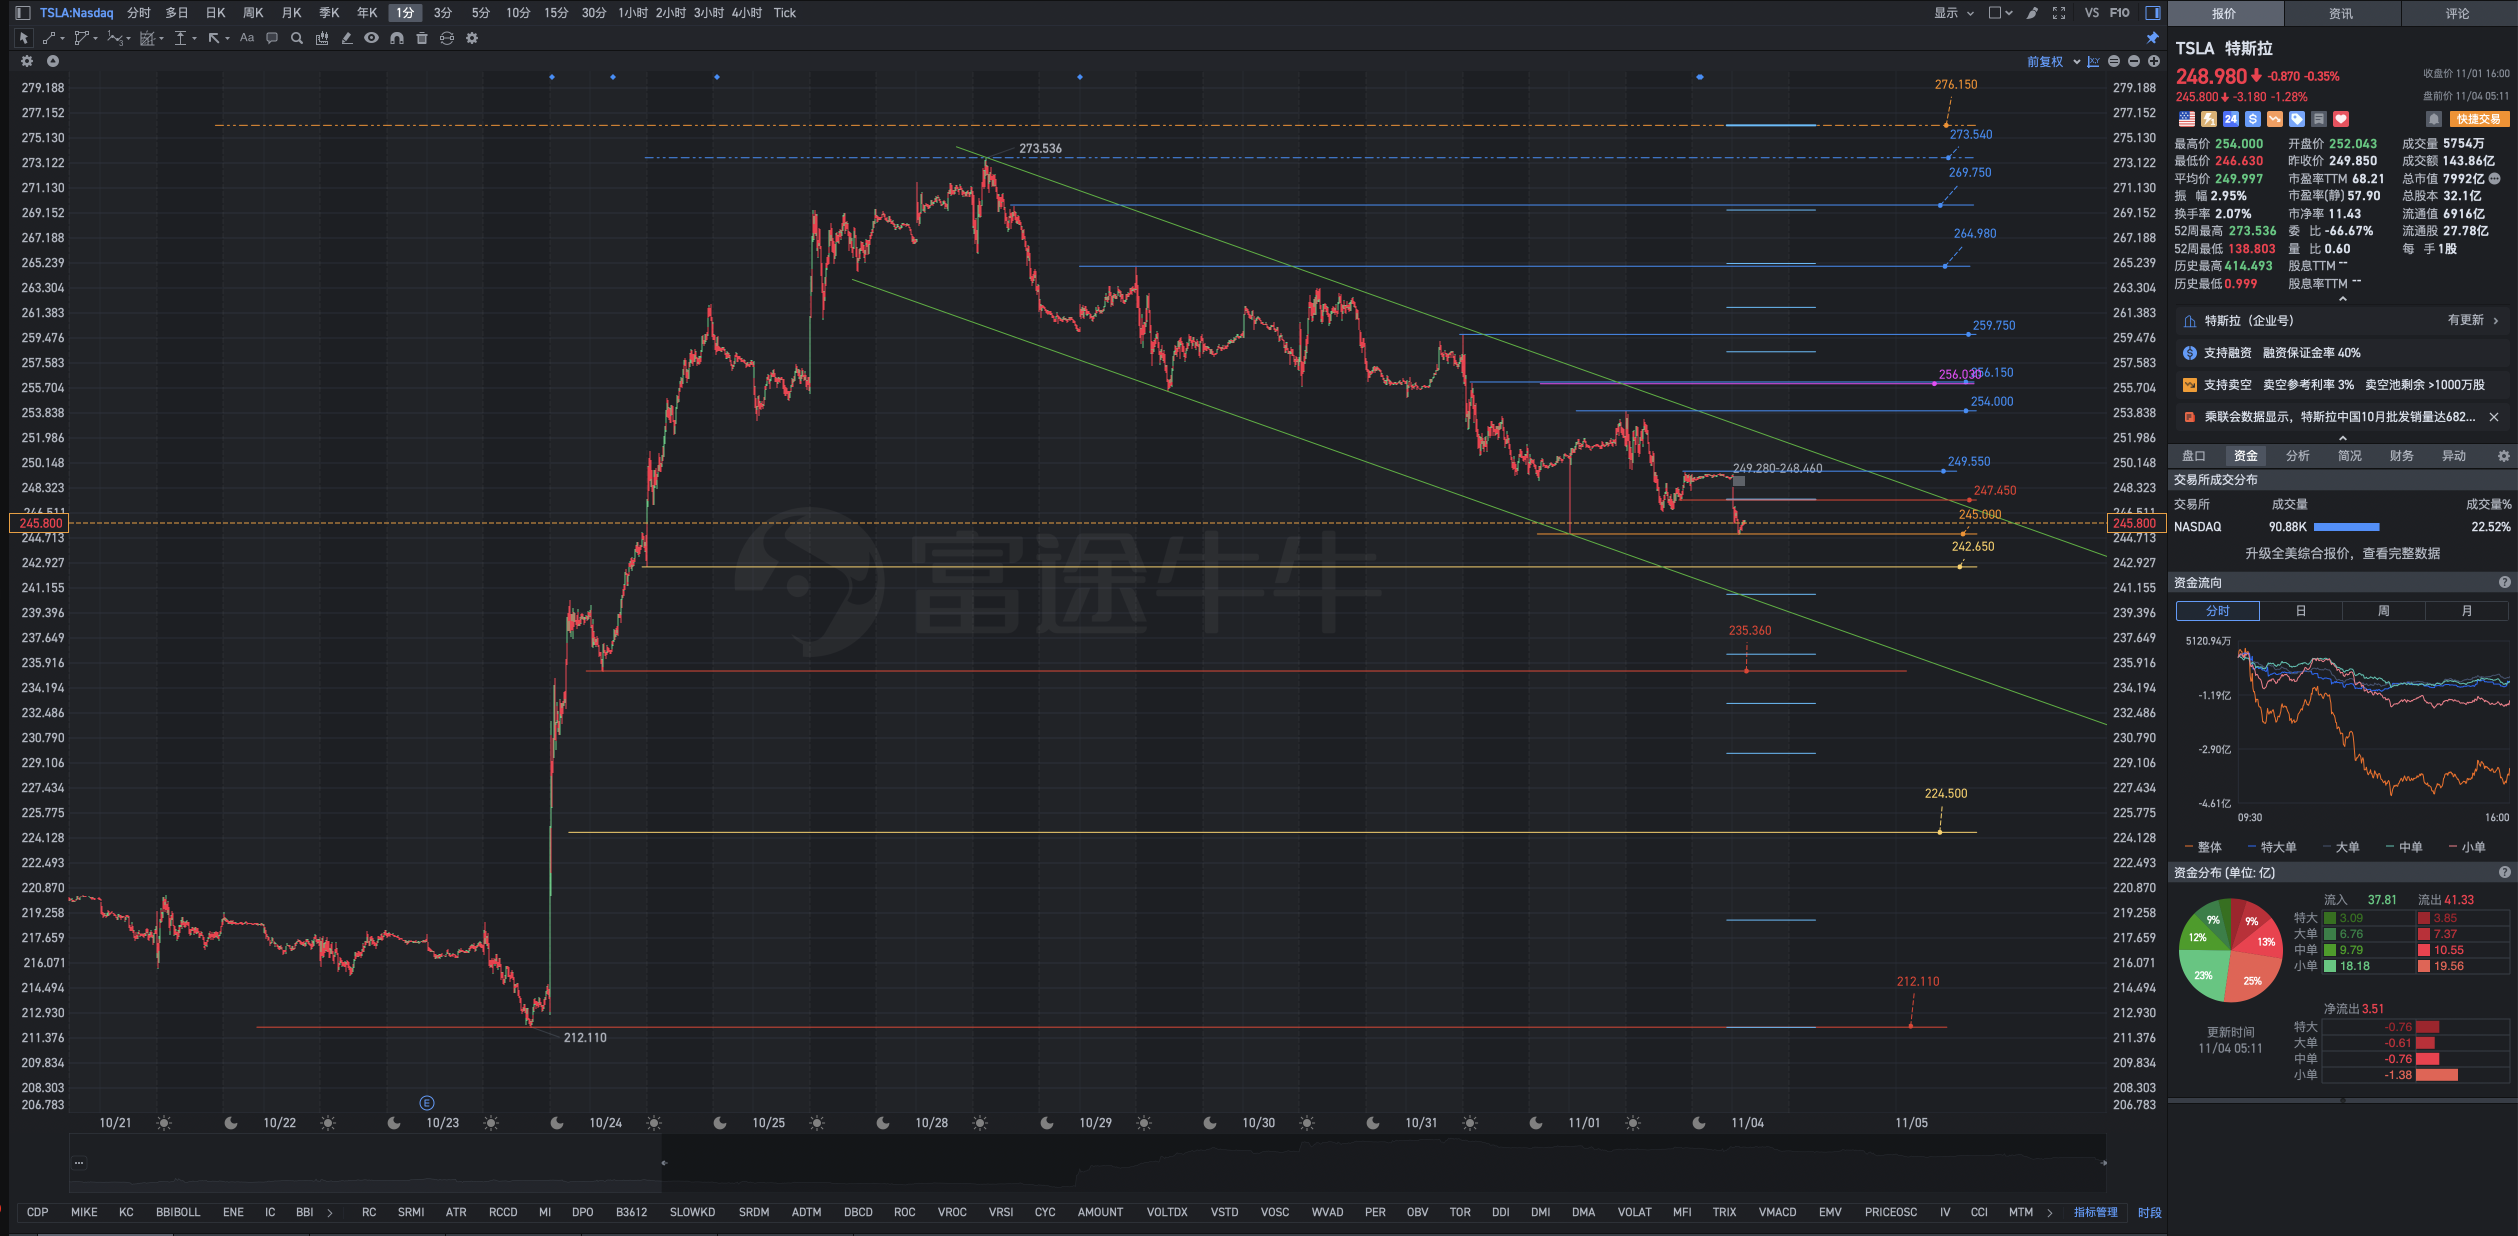Select the wave count drawing tool
The image size is (2518, 1236).
(115, 38)
